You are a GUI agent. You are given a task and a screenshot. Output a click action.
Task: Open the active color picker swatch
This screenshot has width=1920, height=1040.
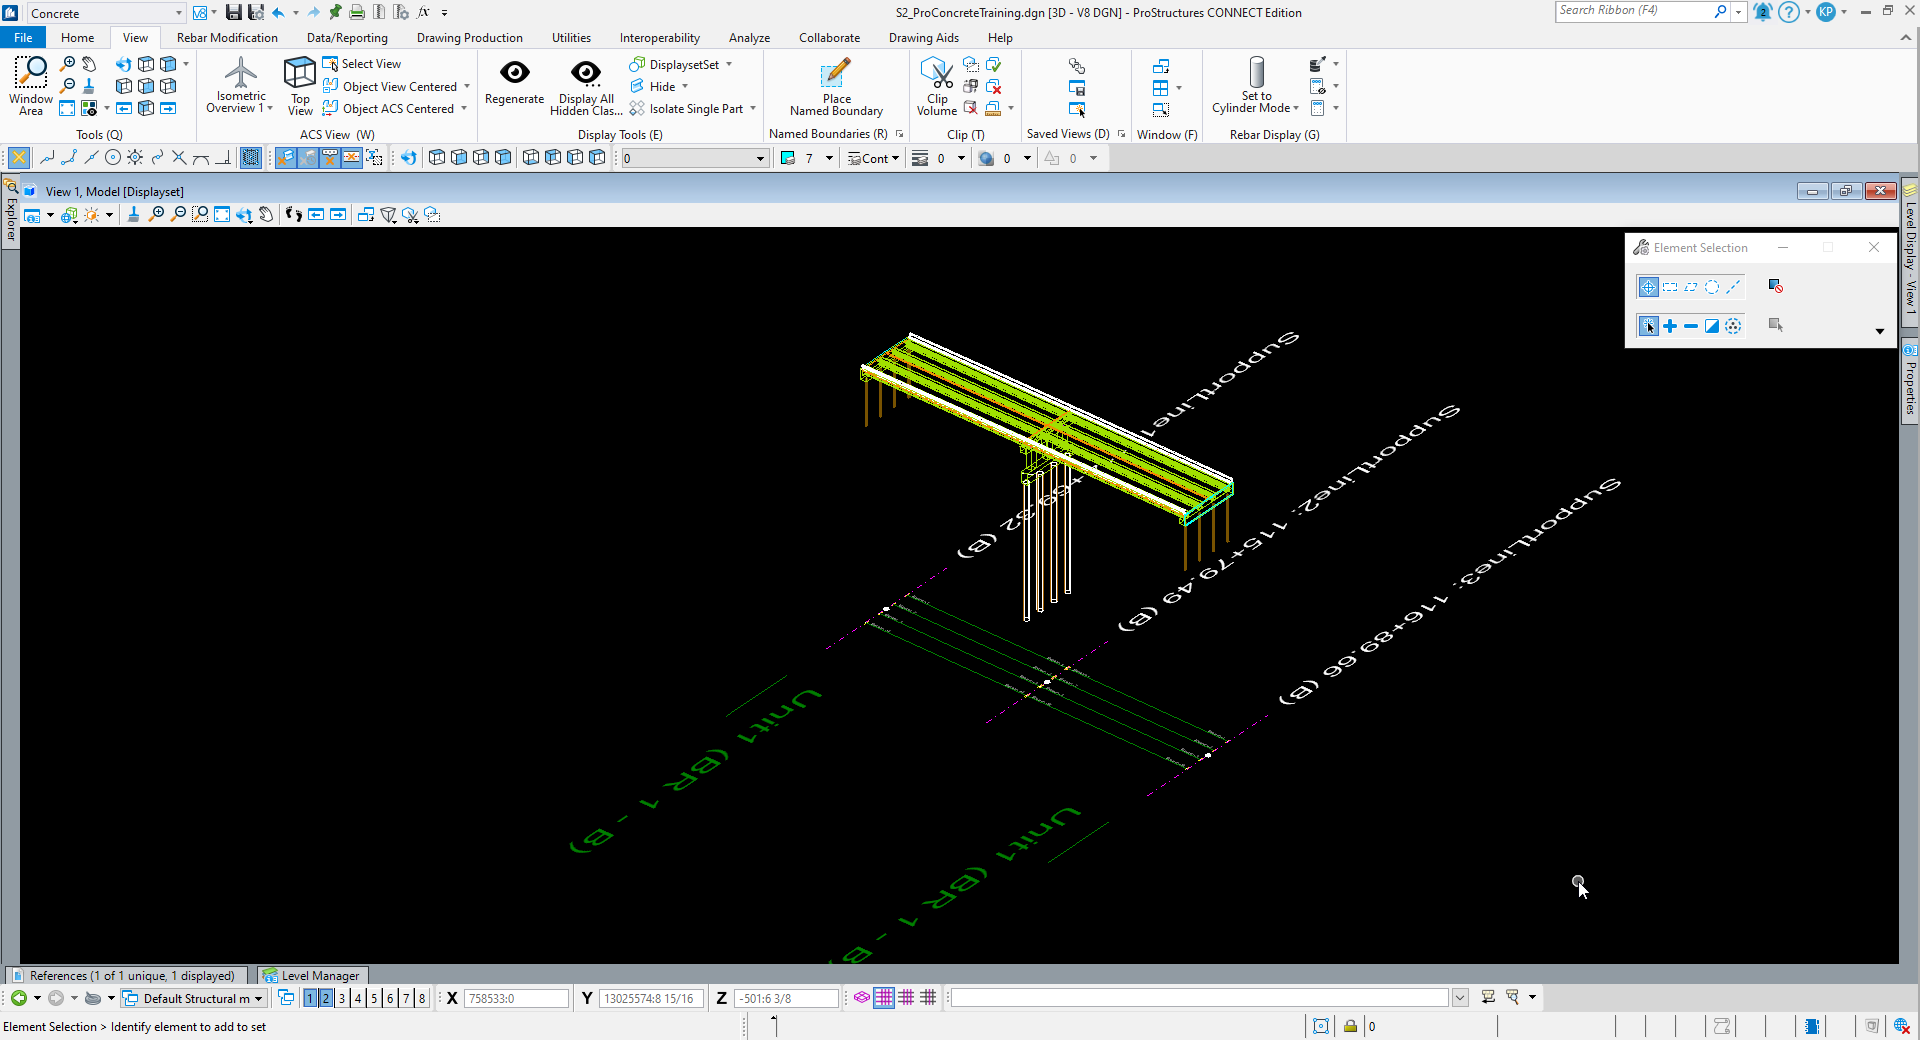click(x=788, y=158)
